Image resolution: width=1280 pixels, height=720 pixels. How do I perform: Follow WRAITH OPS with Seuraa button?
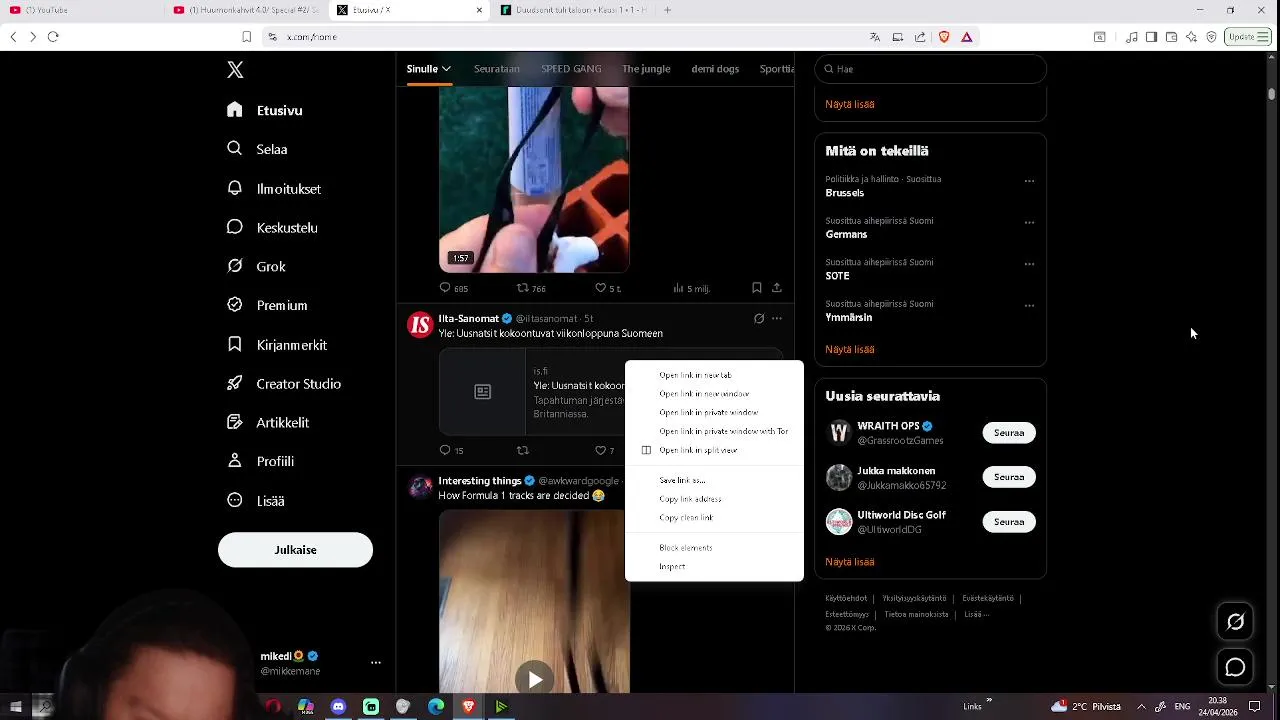point(1009,433)
